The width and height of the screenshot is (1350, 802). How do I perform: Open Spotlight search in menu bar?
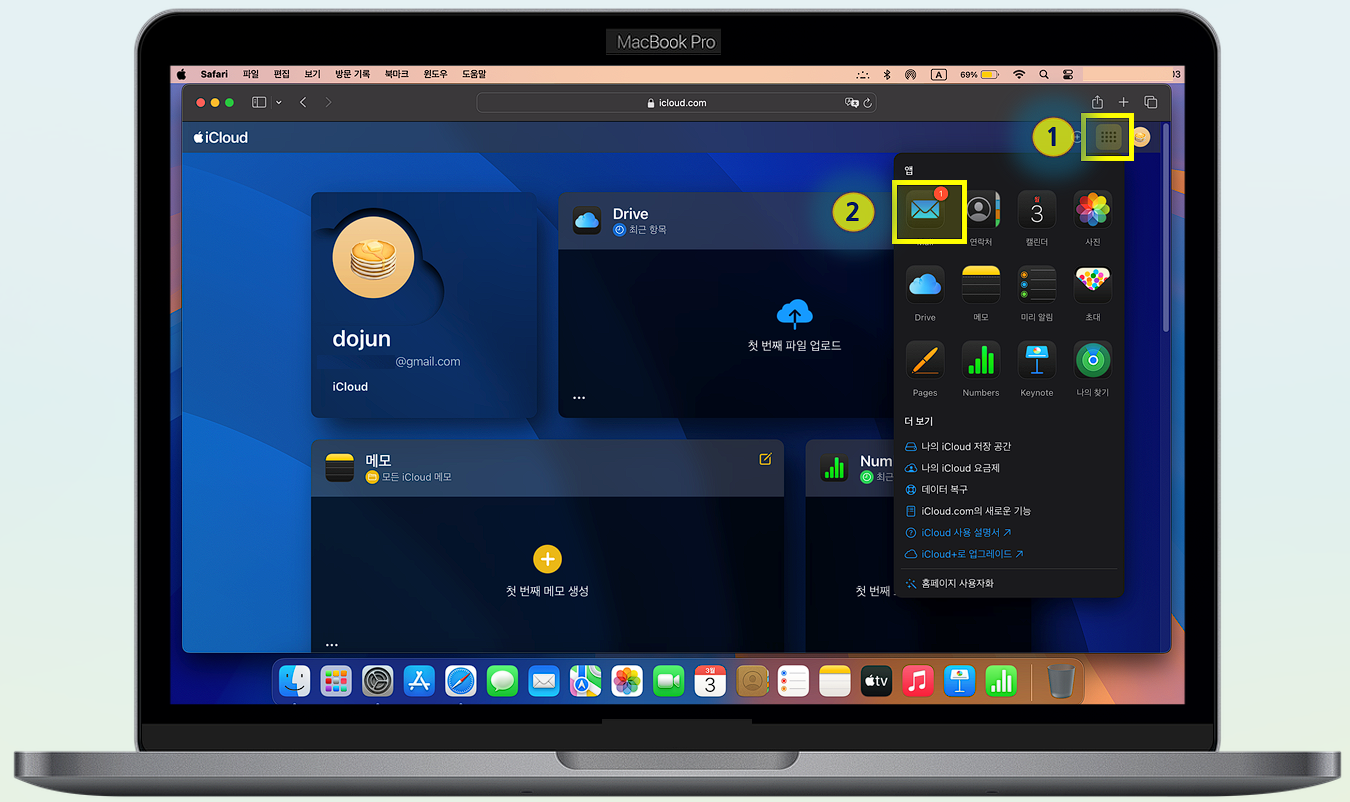coord(1044,74)
